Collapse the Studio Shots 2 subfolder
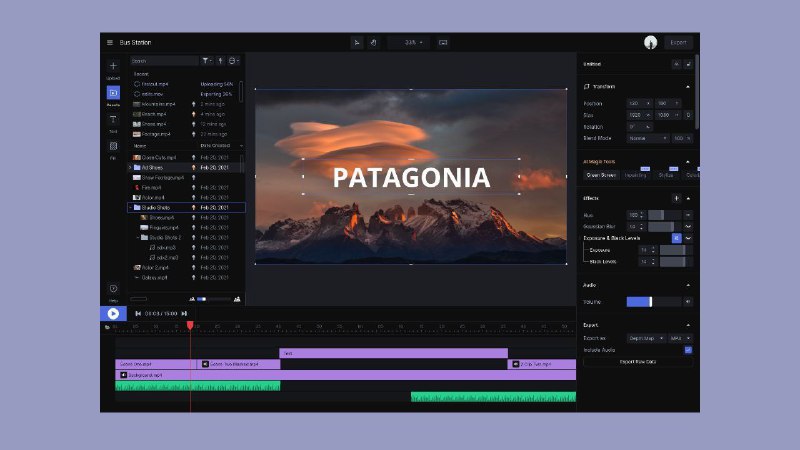The height and width of the screenshot is (450, 800). 138,238
